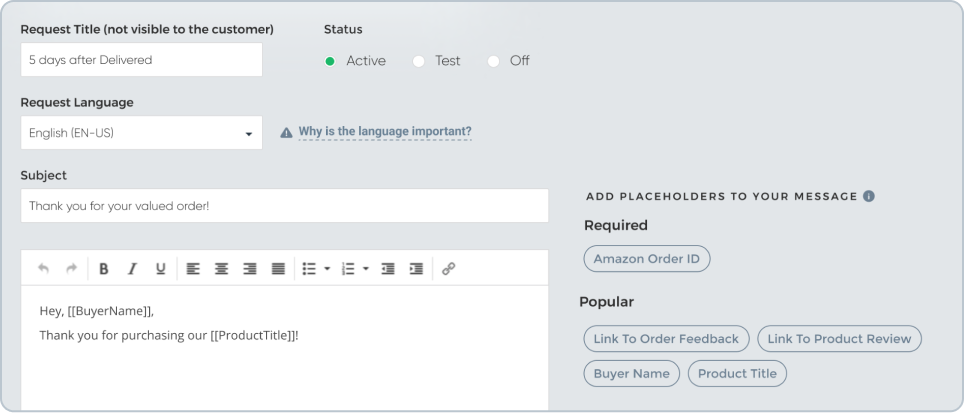Expand the bullet list style dropdown arrow

[x=327, y=269]
